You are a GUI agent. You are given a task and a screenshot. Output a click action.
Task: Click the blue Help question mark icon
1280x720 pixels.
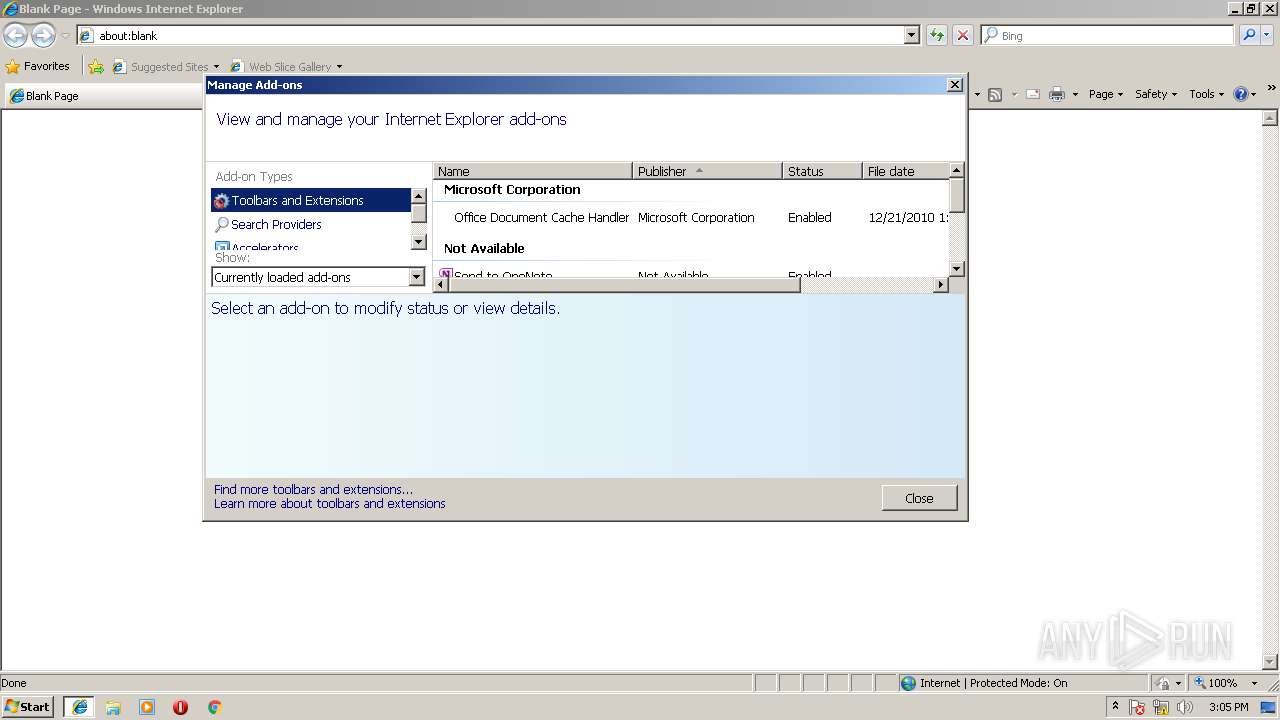(x=1241, y=94)
